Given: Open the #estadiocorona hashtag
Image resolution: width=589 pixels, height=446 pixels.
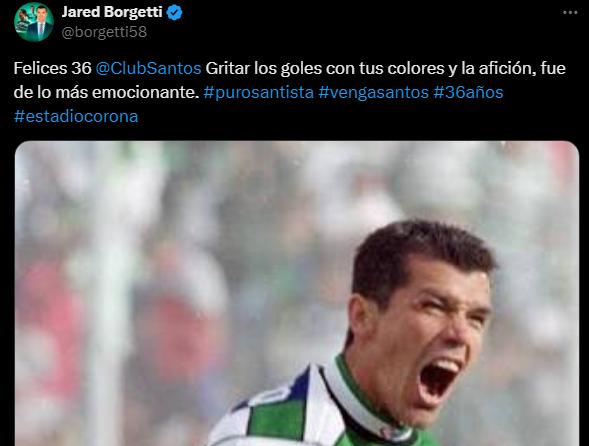Looking at the screenshot, I should pyautogui.click(x=76, y=116).
